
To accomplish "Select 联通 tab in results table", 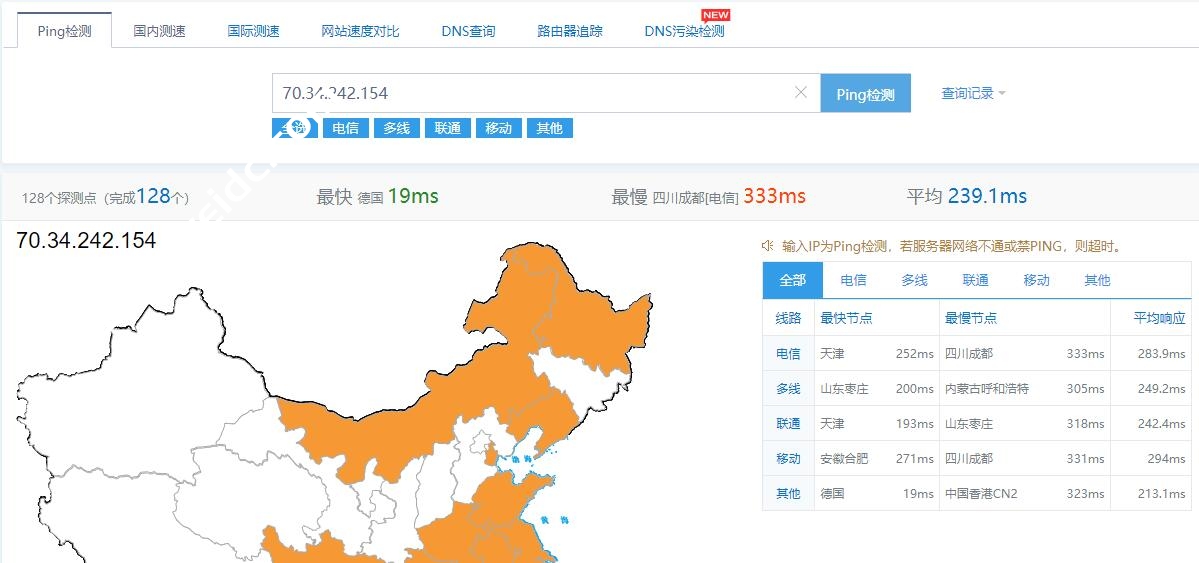I will point(976,280).
